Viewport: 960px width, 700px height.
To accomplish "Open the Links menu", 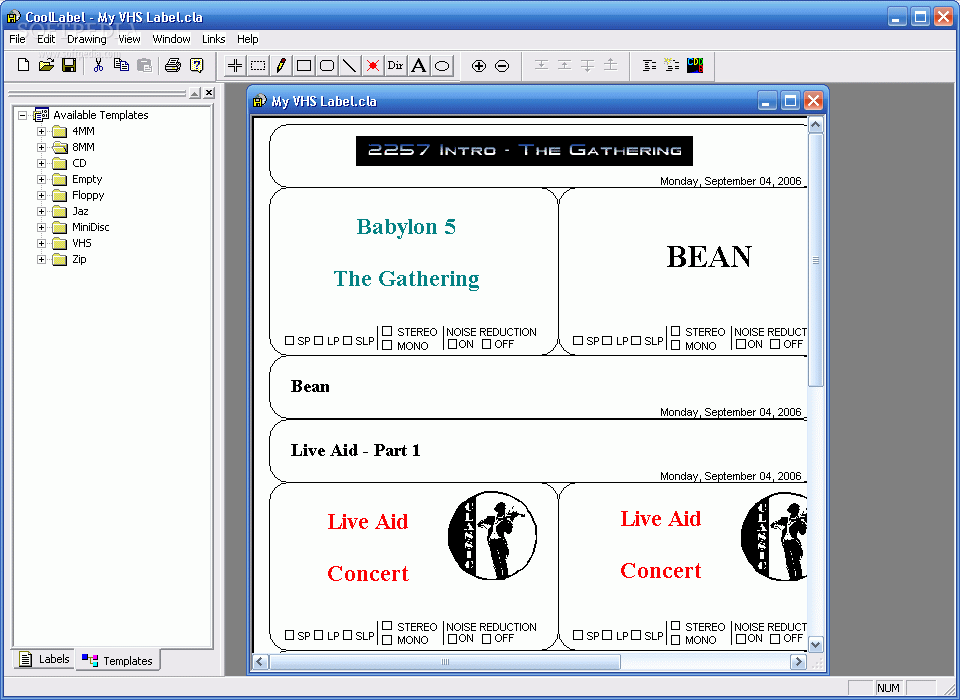I will point(214,39).
